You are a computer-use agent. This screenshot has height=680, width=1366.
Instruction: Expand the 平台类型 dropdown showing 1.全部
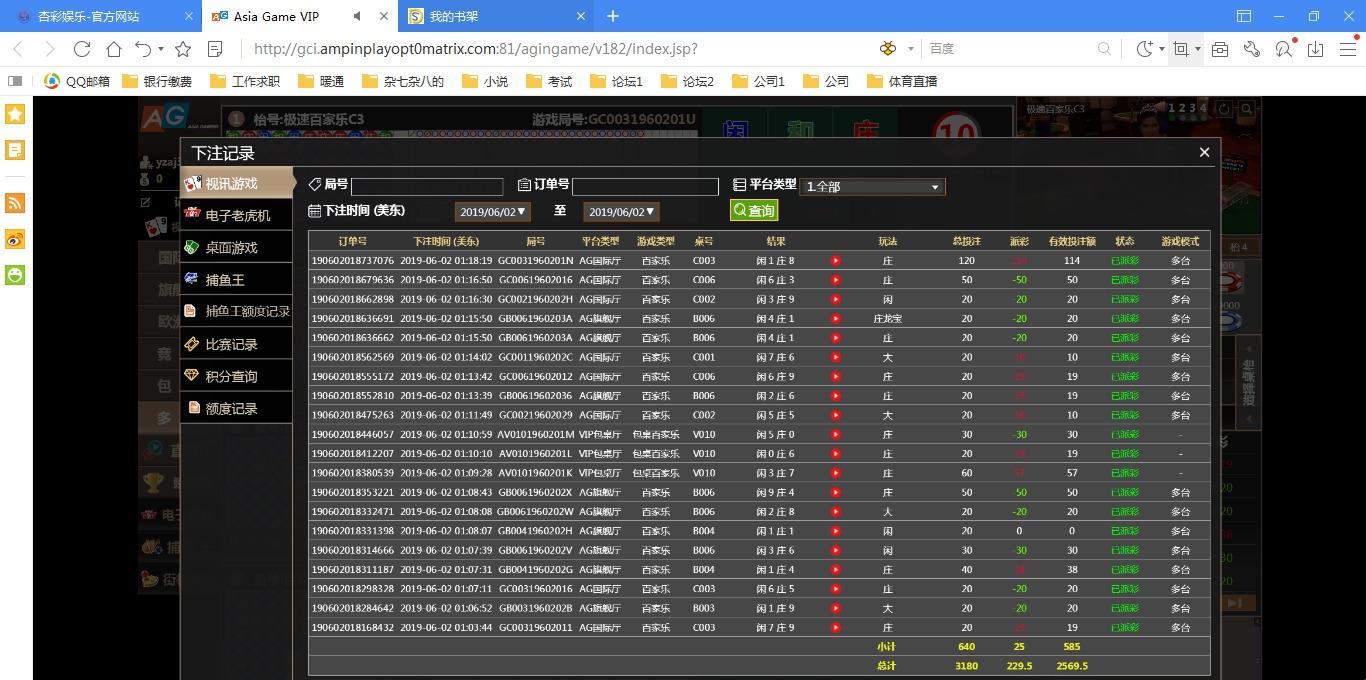[x=872, y=187]
